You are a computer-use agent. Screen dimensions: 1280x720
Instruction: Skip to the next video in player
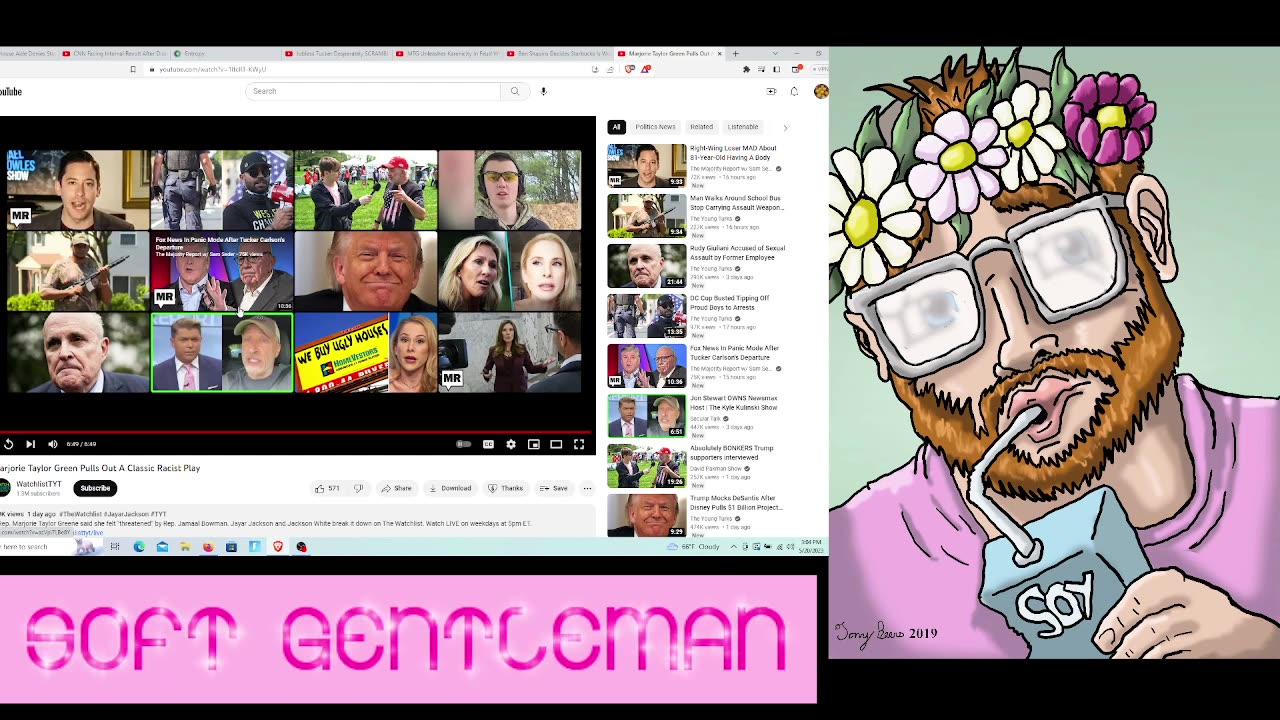click(x=30, y=444)
